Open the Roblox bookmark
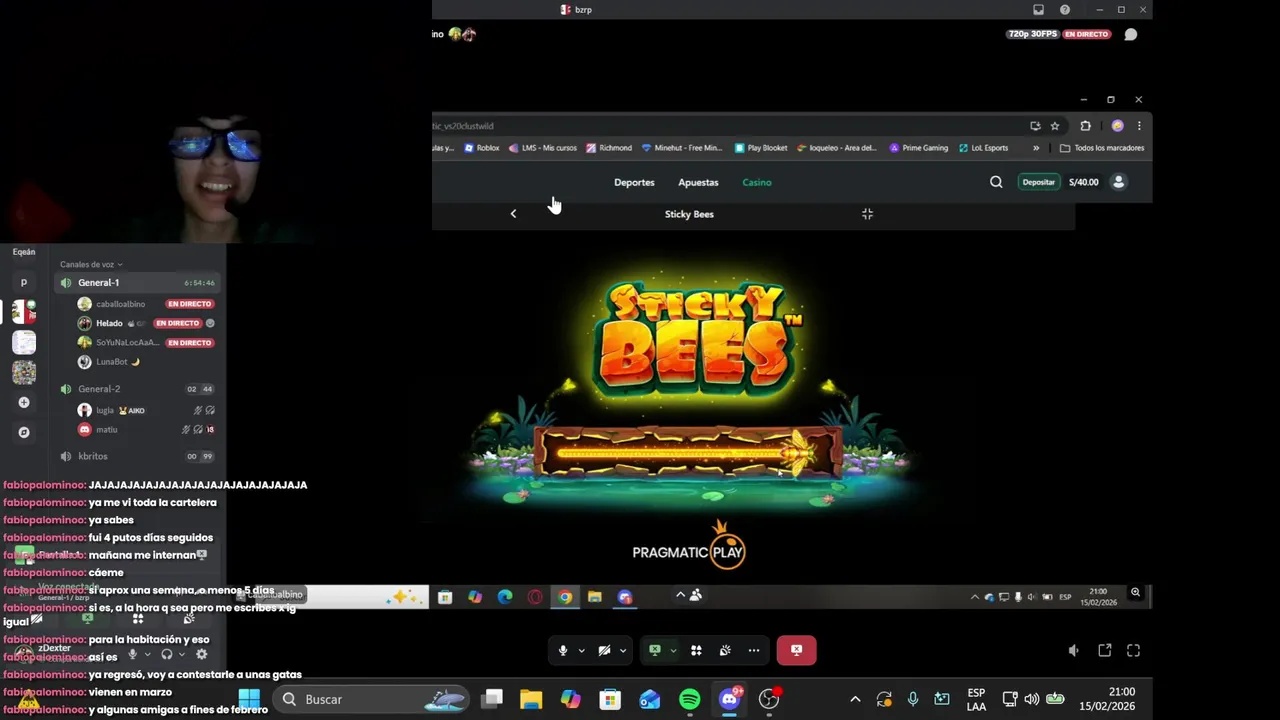The height and width of the screenshot is (720, 1280). [x=481, y=148]
